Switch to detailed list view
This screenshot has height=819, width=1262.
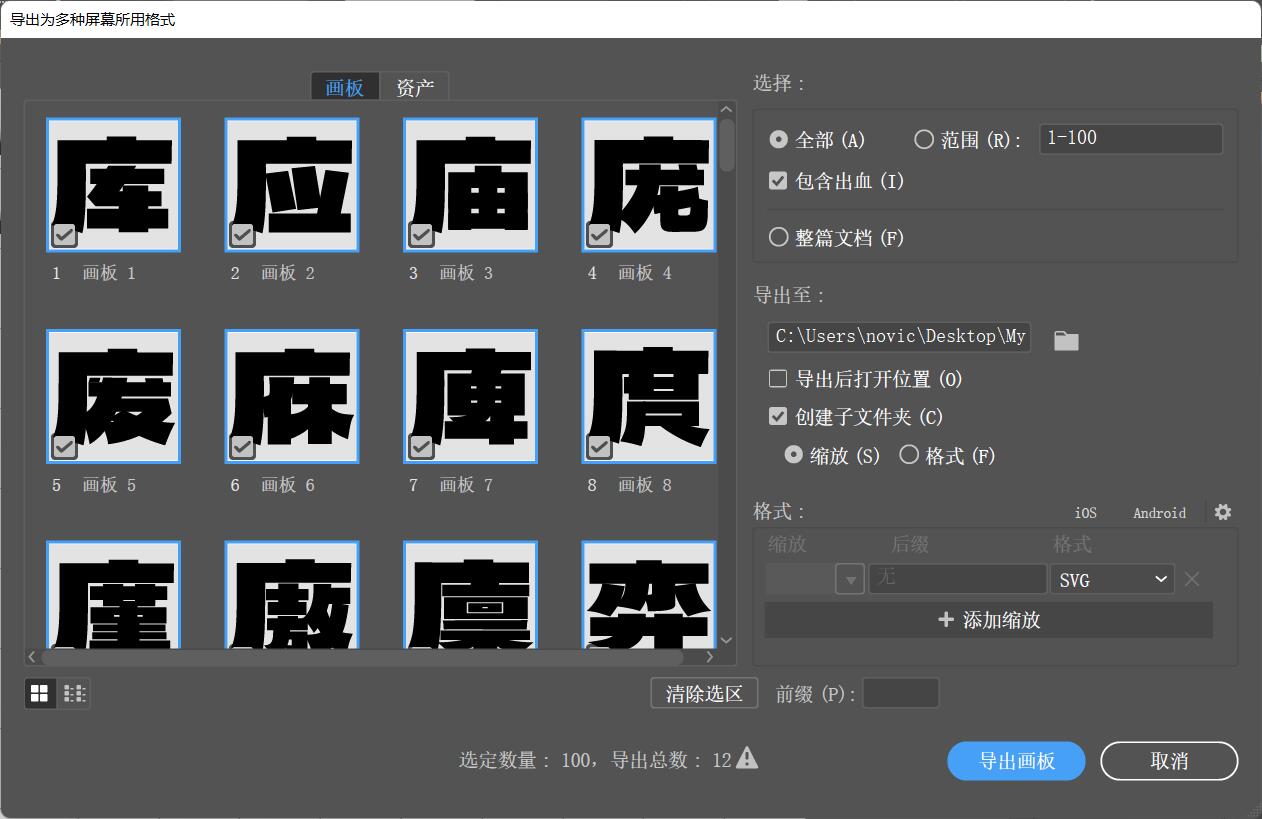point(74,693)
